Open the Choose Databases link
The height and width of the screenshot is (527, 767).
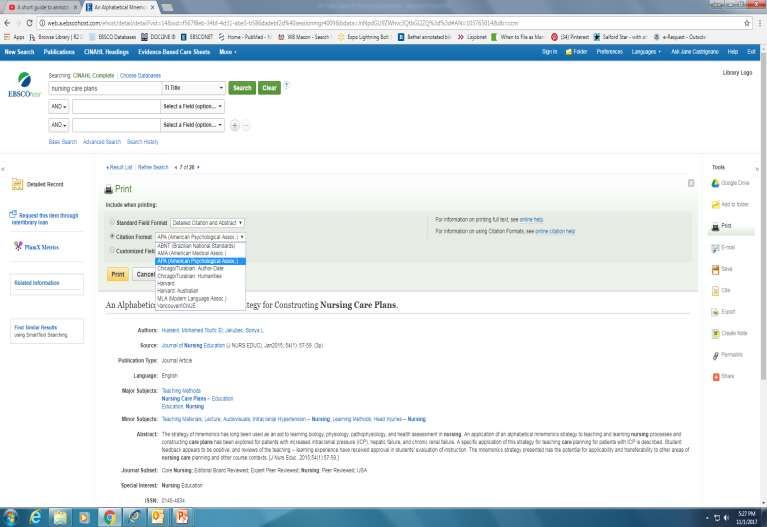pos(140,76)
